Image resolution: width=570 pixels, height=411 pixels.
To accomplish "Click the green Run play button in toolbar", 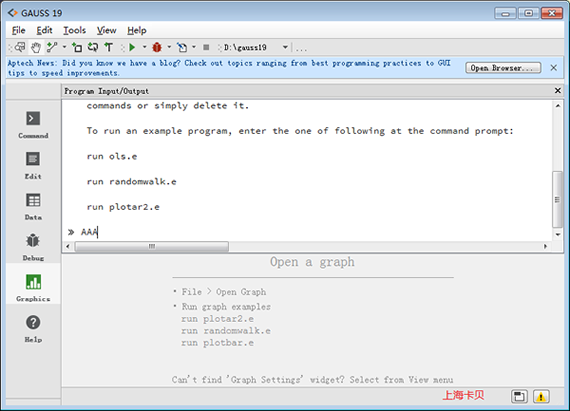I will tap(132, 47).
